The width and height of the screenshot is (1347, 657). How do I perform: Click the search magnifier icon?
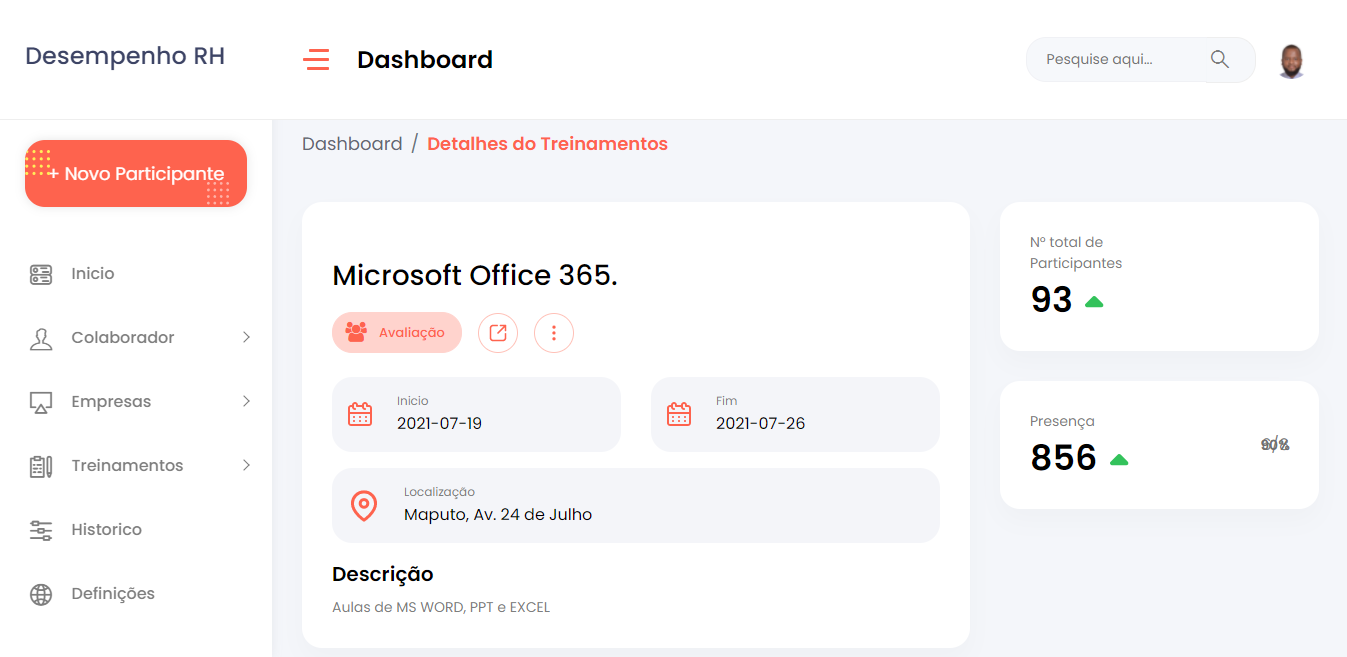[1219, 59]
